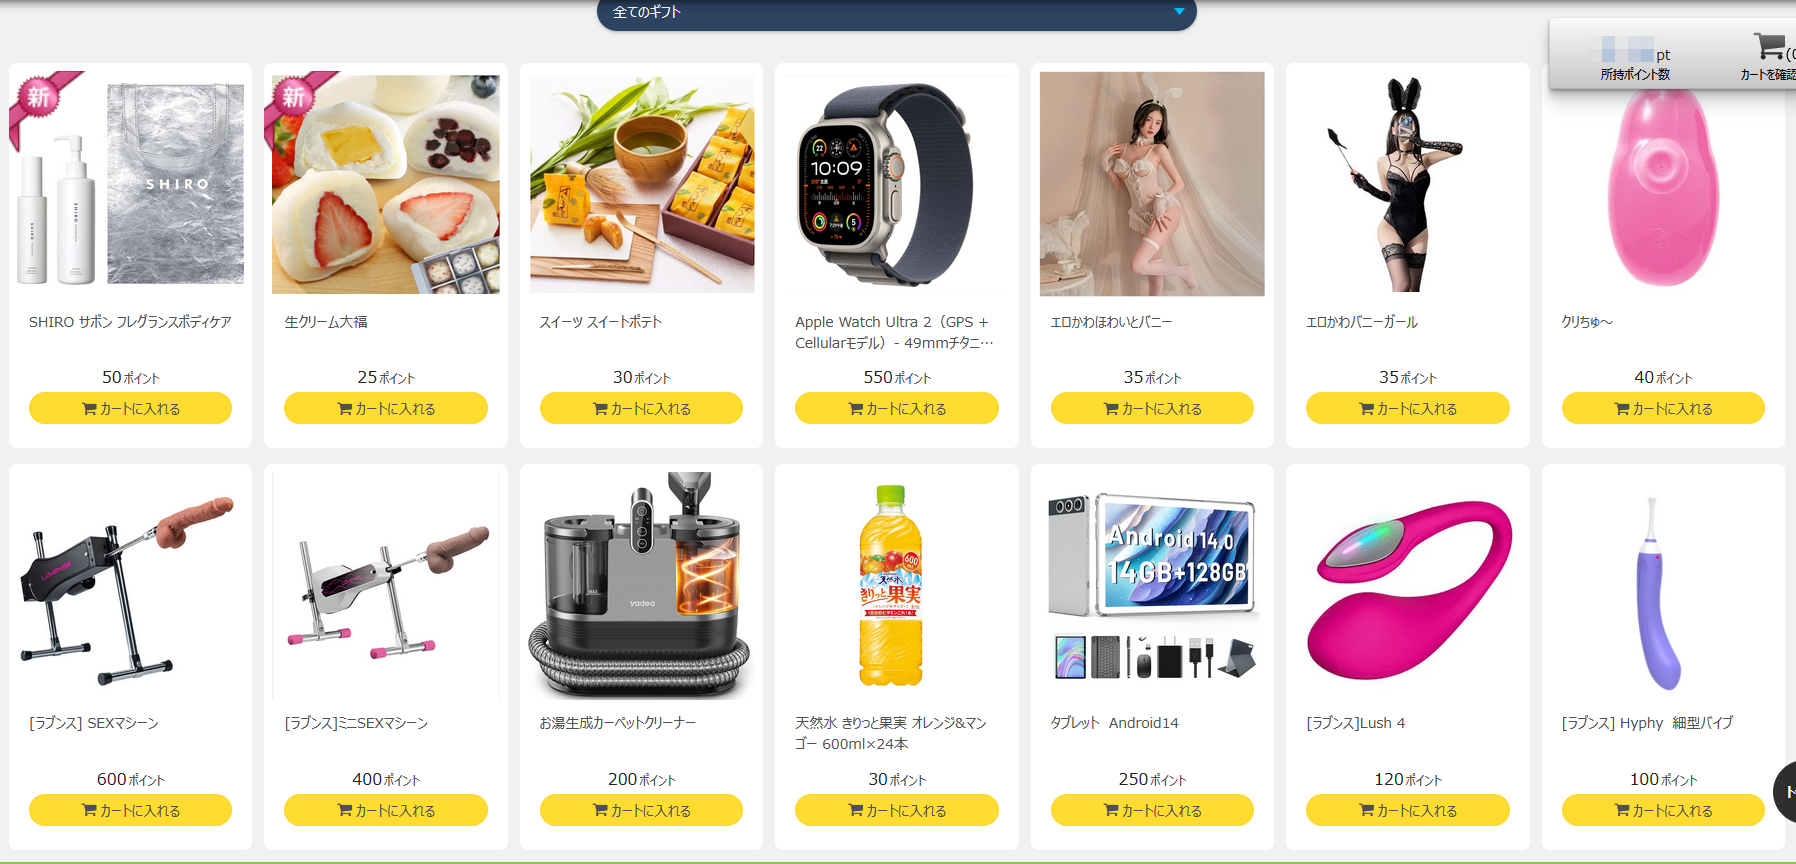Click the 新 badge on 生クリーム大福 item

click(x=293, y=97)
